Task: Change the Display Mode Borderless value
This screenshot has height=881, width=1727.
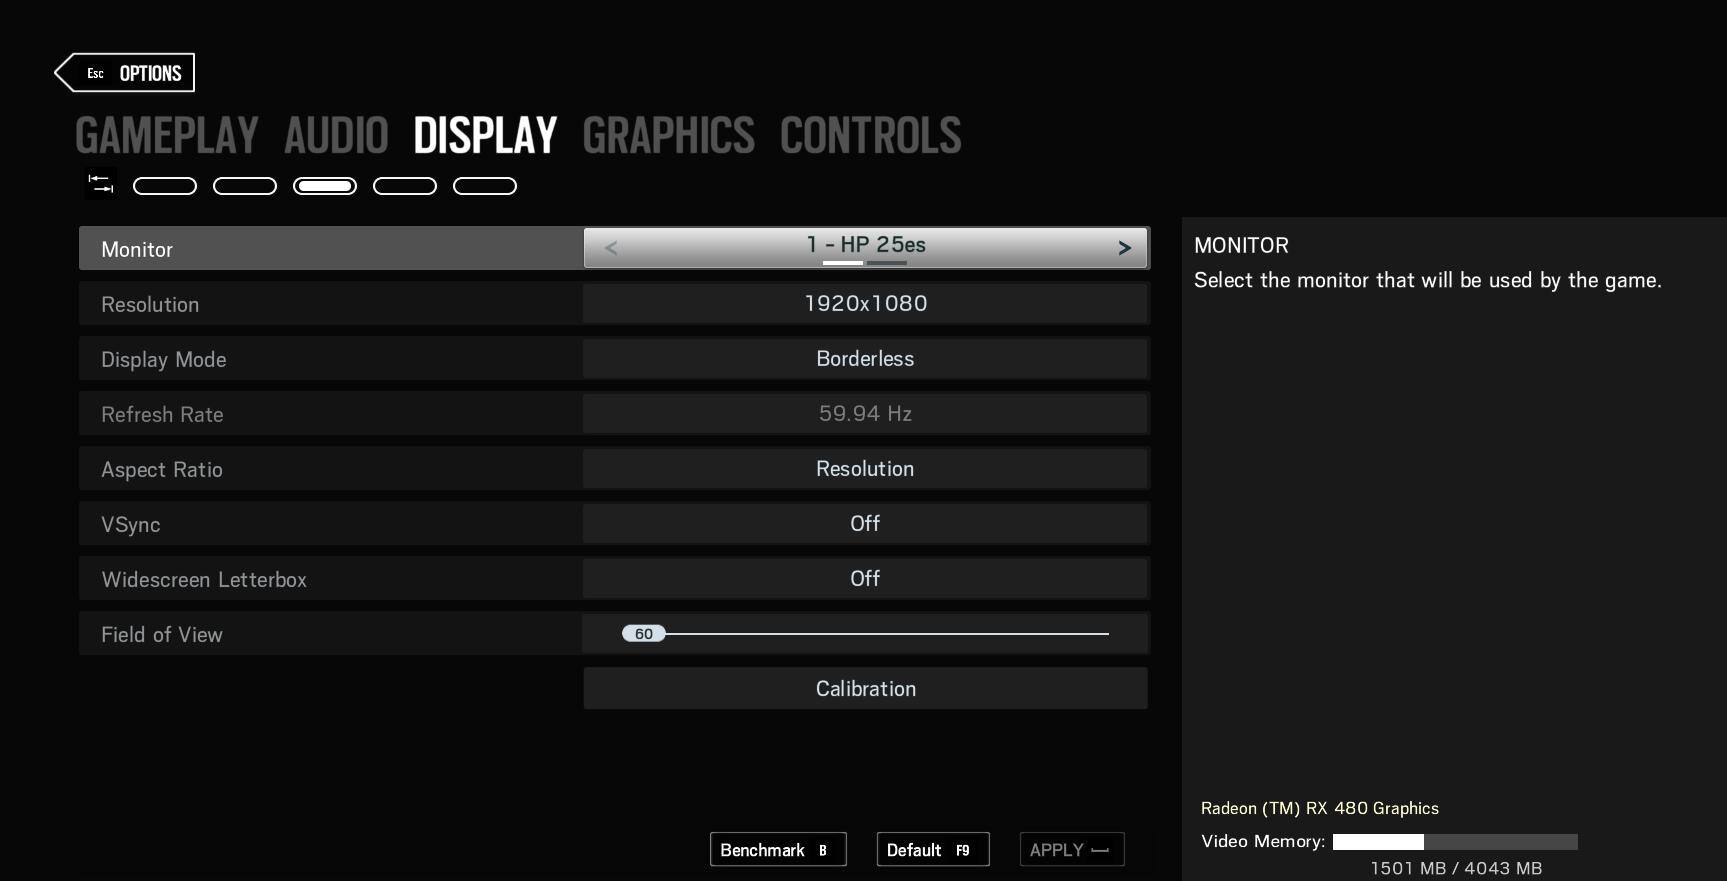Action: click(865, 359)
